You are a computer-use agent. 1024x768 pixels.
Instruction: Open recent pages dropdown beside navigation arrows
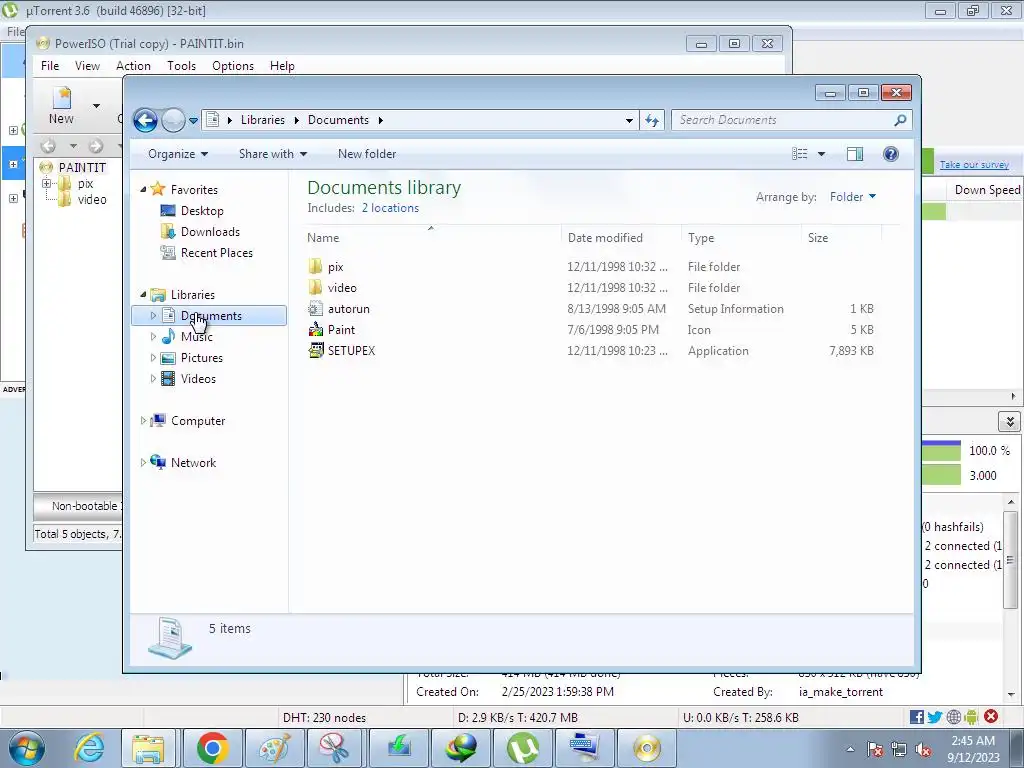pyautogui.click(x=193, y=121)
